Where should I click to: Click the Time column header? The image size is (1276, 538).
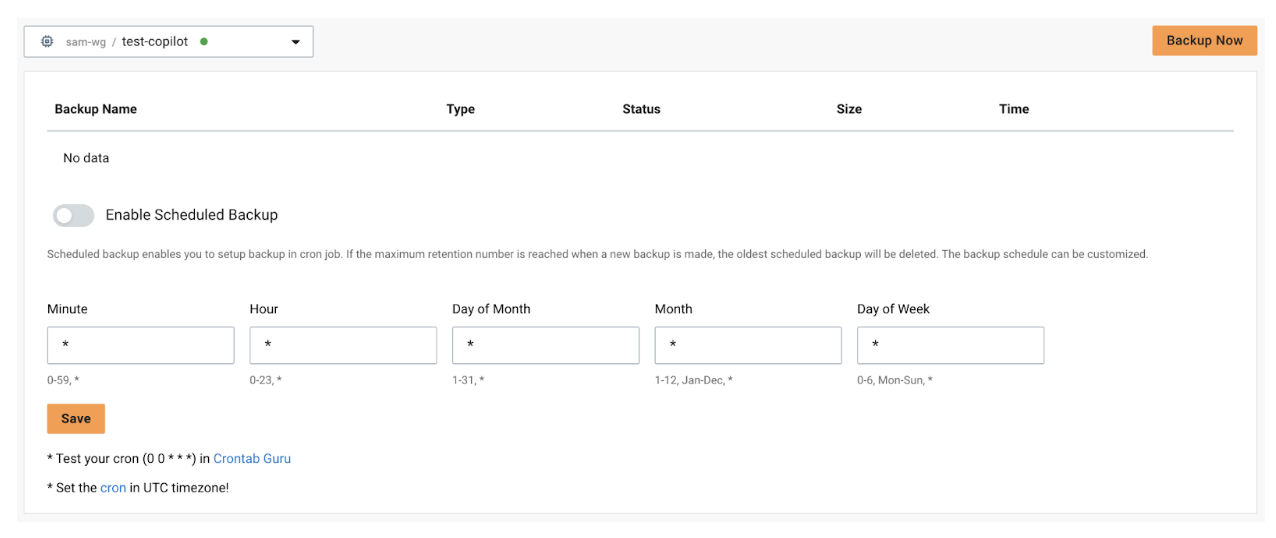pos(1013,109)
